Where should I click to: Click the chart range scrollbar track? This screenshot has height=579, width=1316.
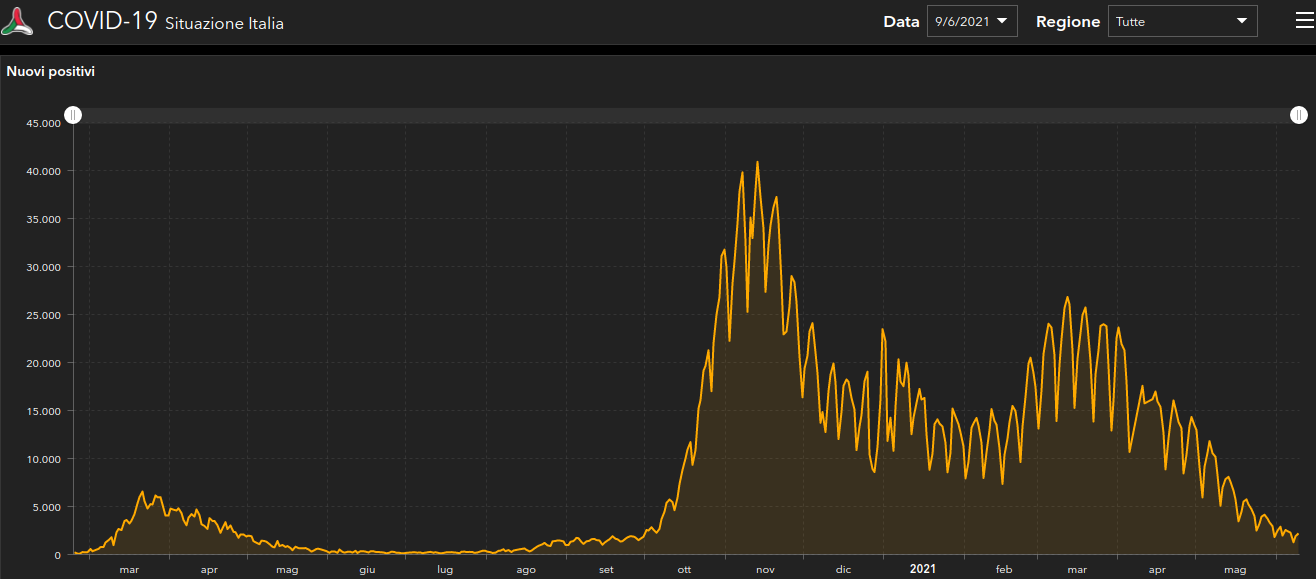[686, 115]
